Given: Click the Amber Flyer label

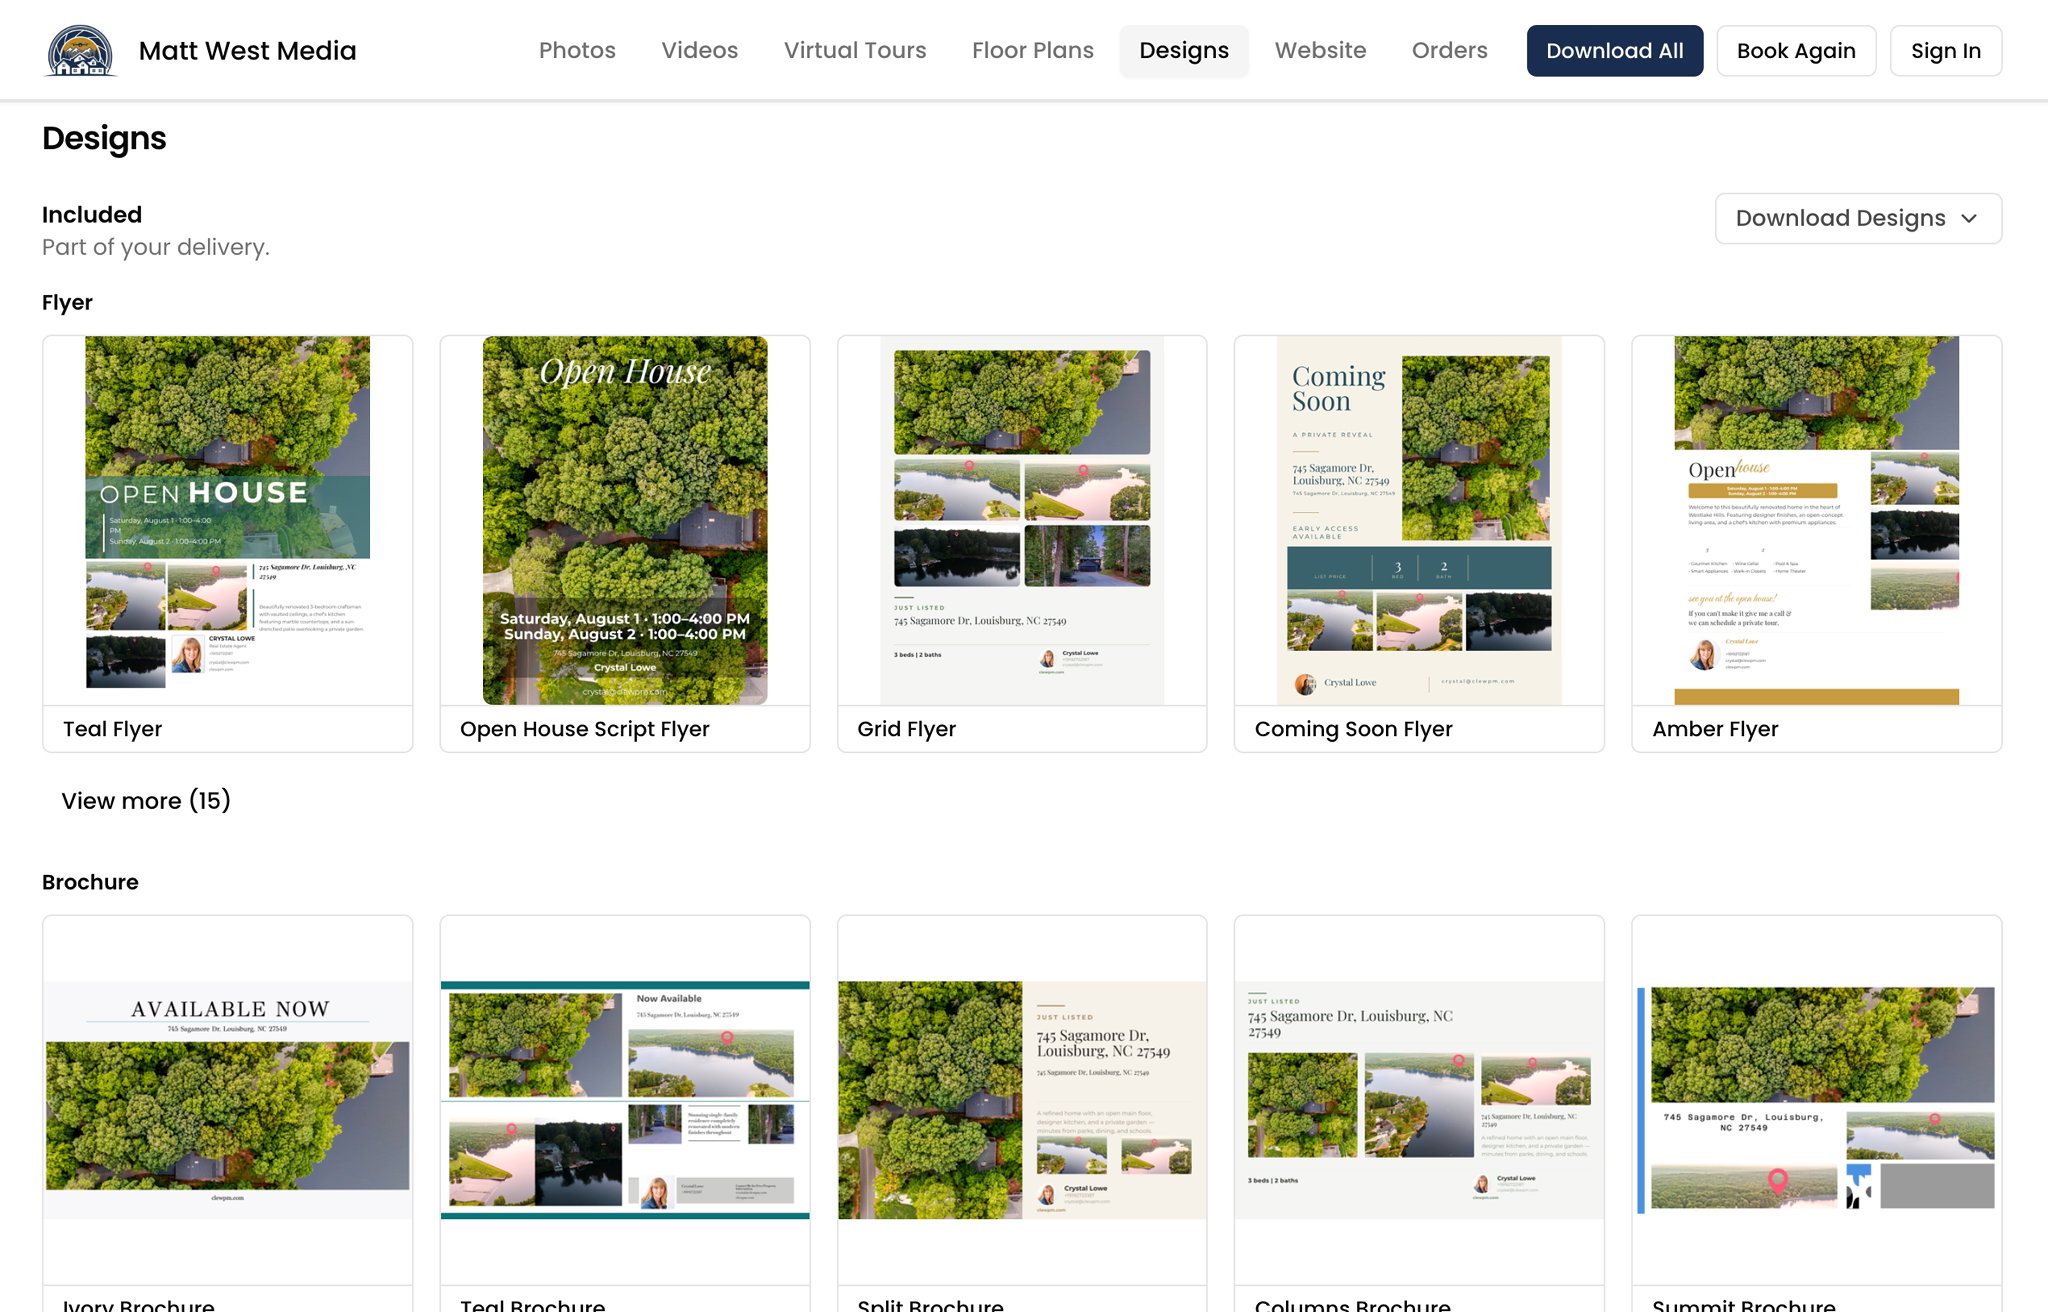Looking at the screenshot, I should click(1715, 729).
